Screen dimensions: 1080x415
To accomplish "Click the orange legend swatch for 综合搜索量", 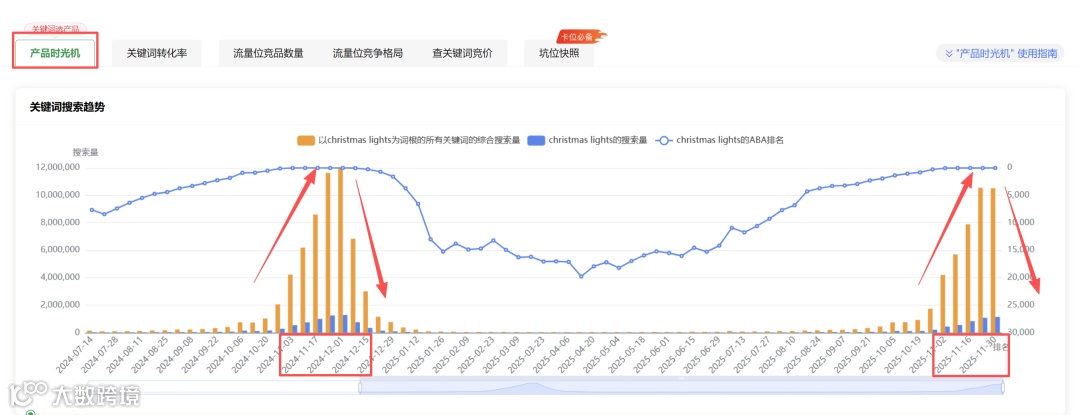I will pyautogui.click(x=306, y=140).
